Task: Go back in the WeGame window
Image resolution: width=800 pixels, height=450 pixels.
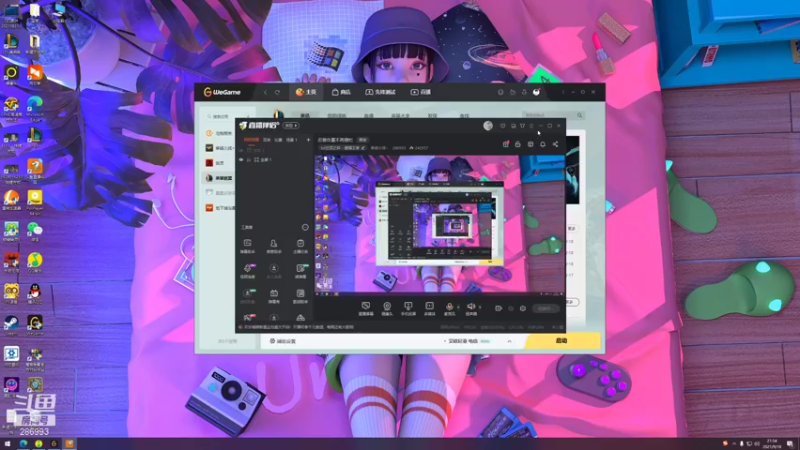Action: tap(265, 92)
